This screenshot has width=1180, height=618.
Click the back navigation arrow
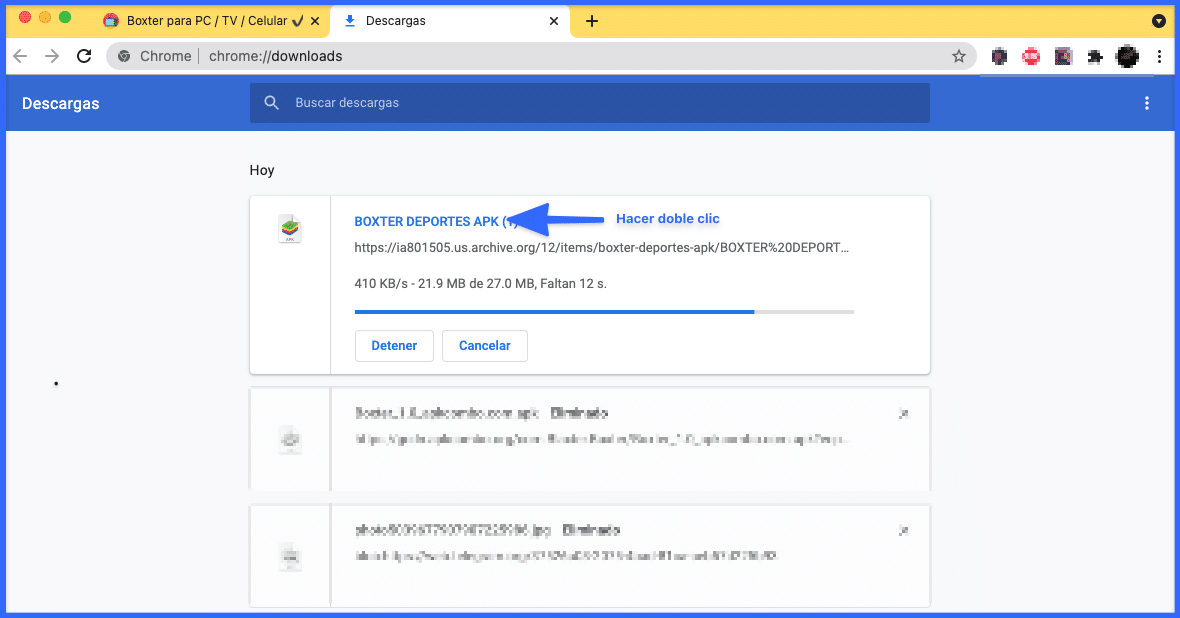click(x=20, y=56)
